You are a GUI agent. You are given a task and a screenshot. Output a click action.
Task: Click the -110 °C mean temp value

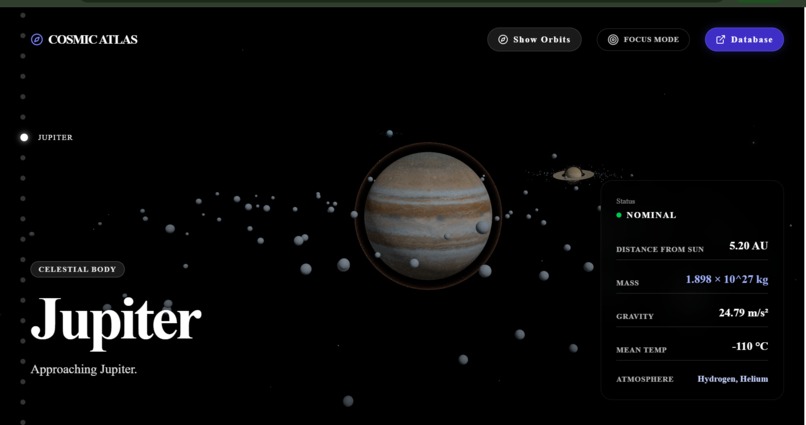(750, 346)
